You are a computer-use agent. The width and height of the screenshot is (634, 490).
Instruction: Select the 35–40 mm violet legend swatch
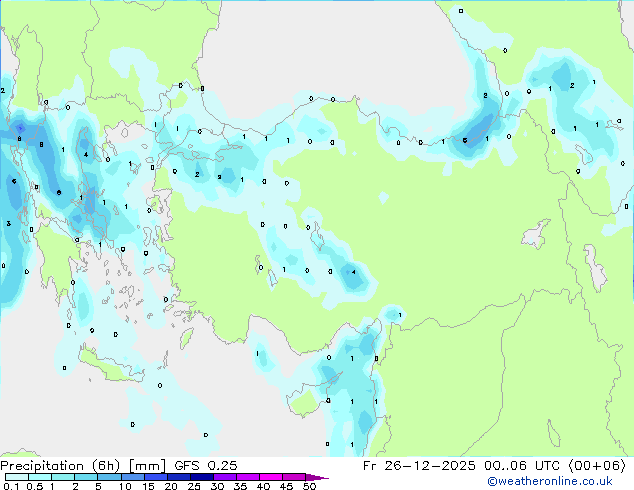pyautogui.click(x=248, y=477)
